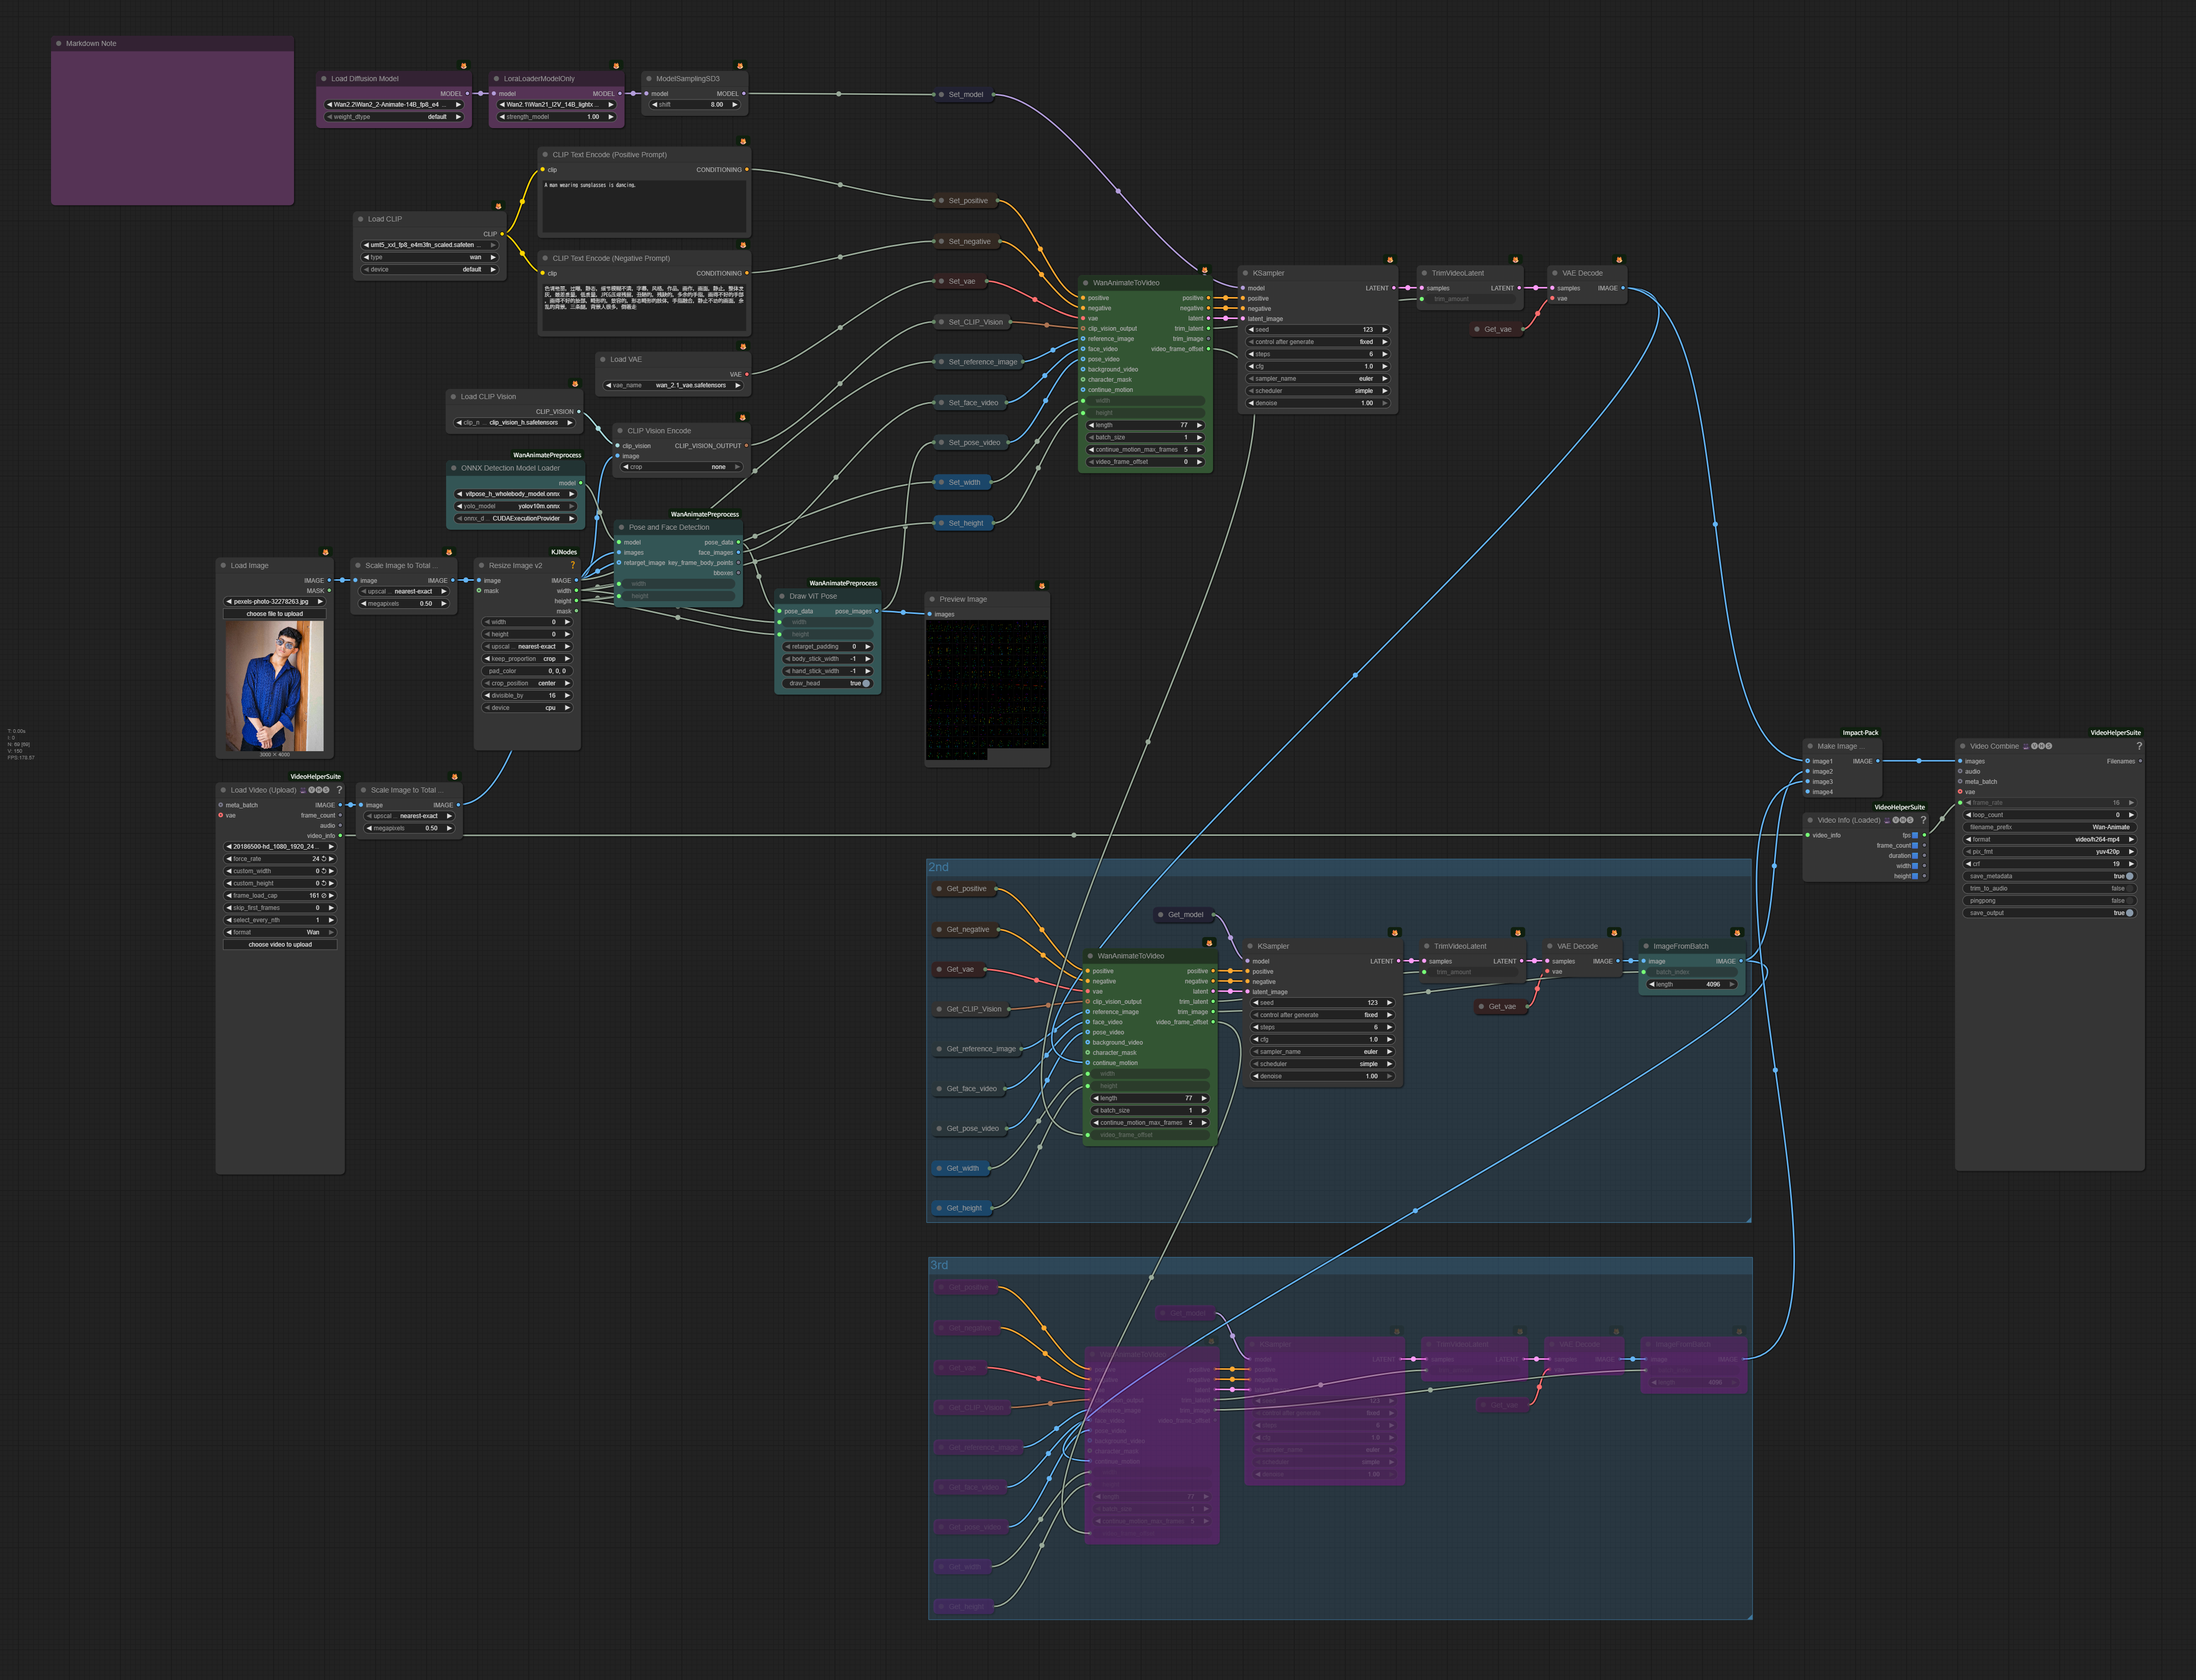Screen dimensions: 2196x1680
Task: Toggle draw_head in Draw ViT Pose
Action: pos(866,683)
